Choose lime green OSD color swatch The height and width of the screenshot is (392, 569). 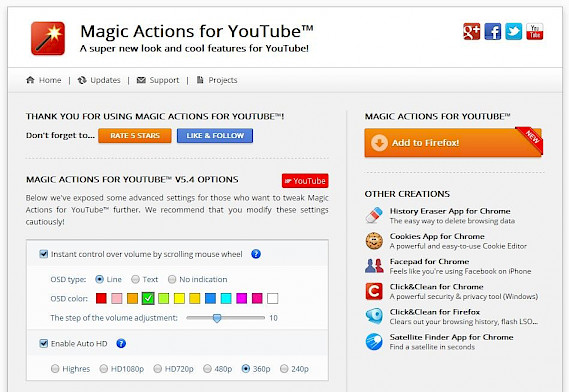click(x=164, y=298)
